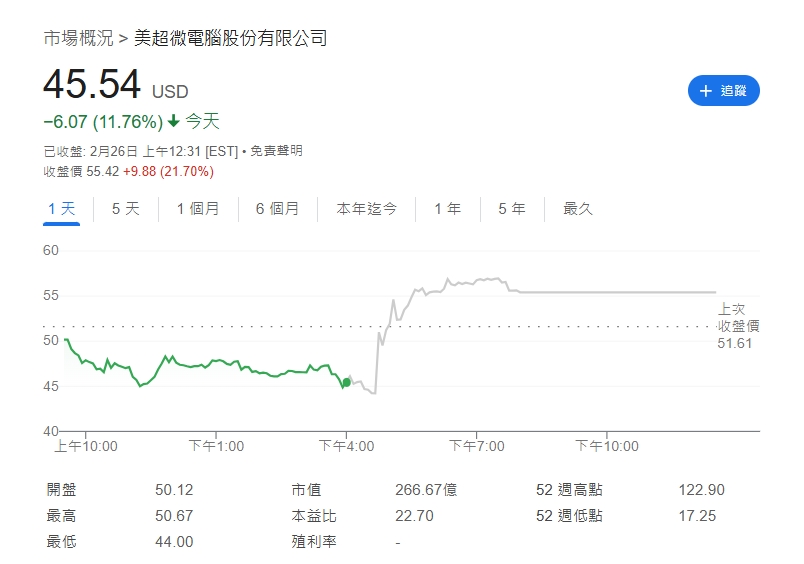Click the 殖利率 label

(314, 541)
